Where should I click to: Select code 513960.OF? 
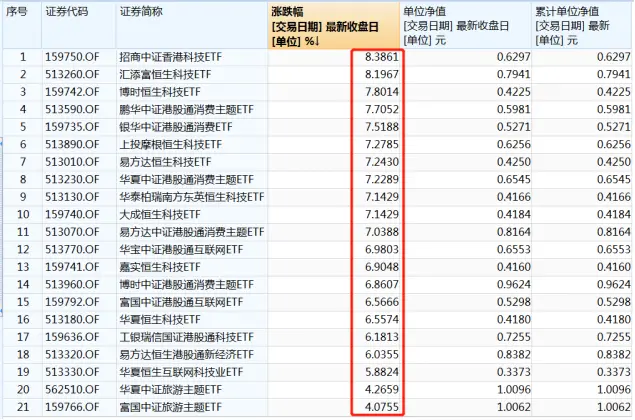(72, 285)
